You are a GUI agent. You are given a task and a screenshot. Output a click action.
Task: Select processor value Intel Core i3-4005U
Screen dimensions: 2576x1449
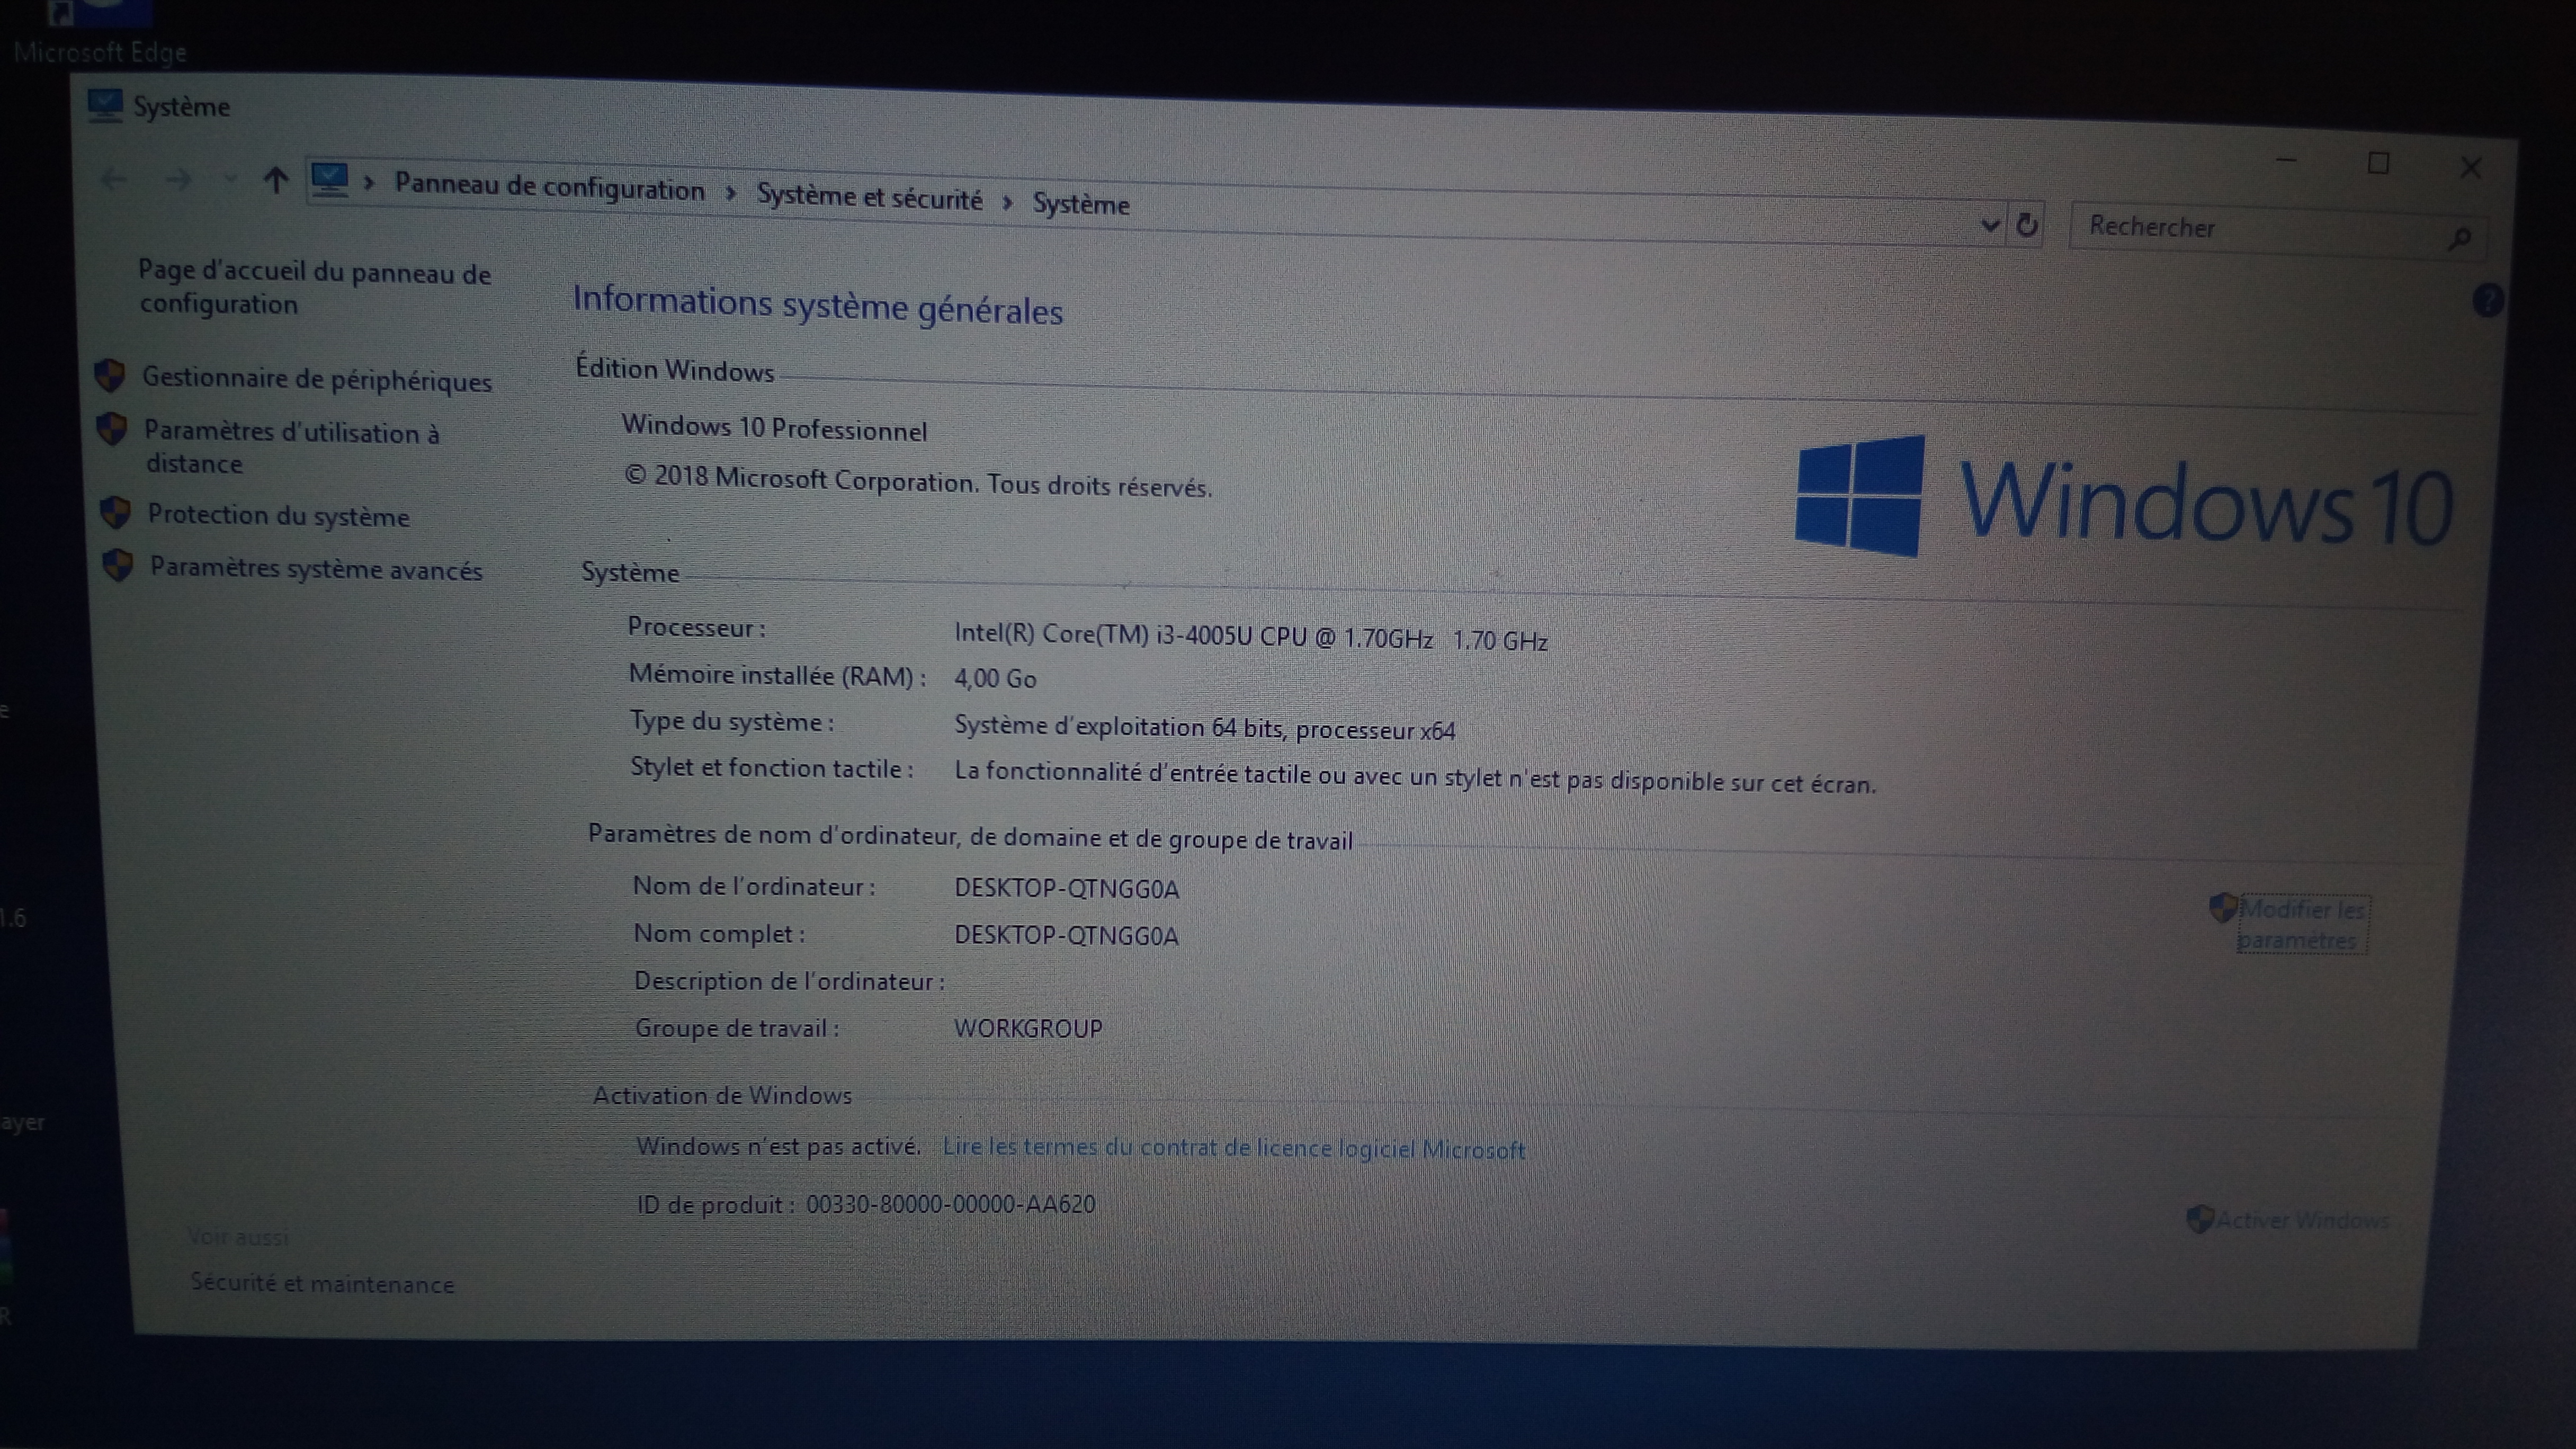[1250, 637]
